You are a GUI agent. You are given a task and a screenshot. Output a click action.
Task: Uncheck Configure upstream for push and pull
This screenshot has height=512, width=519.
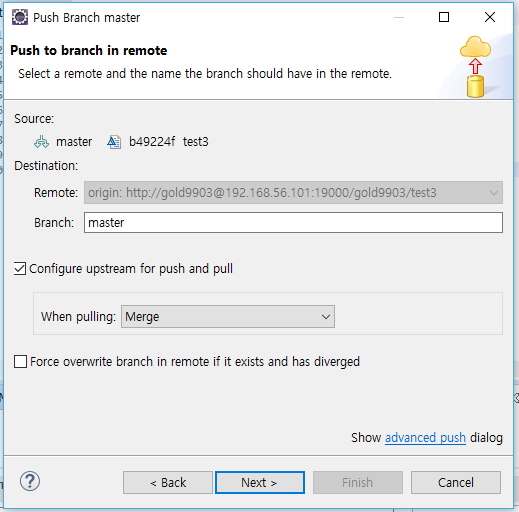[x=20, y=269]
